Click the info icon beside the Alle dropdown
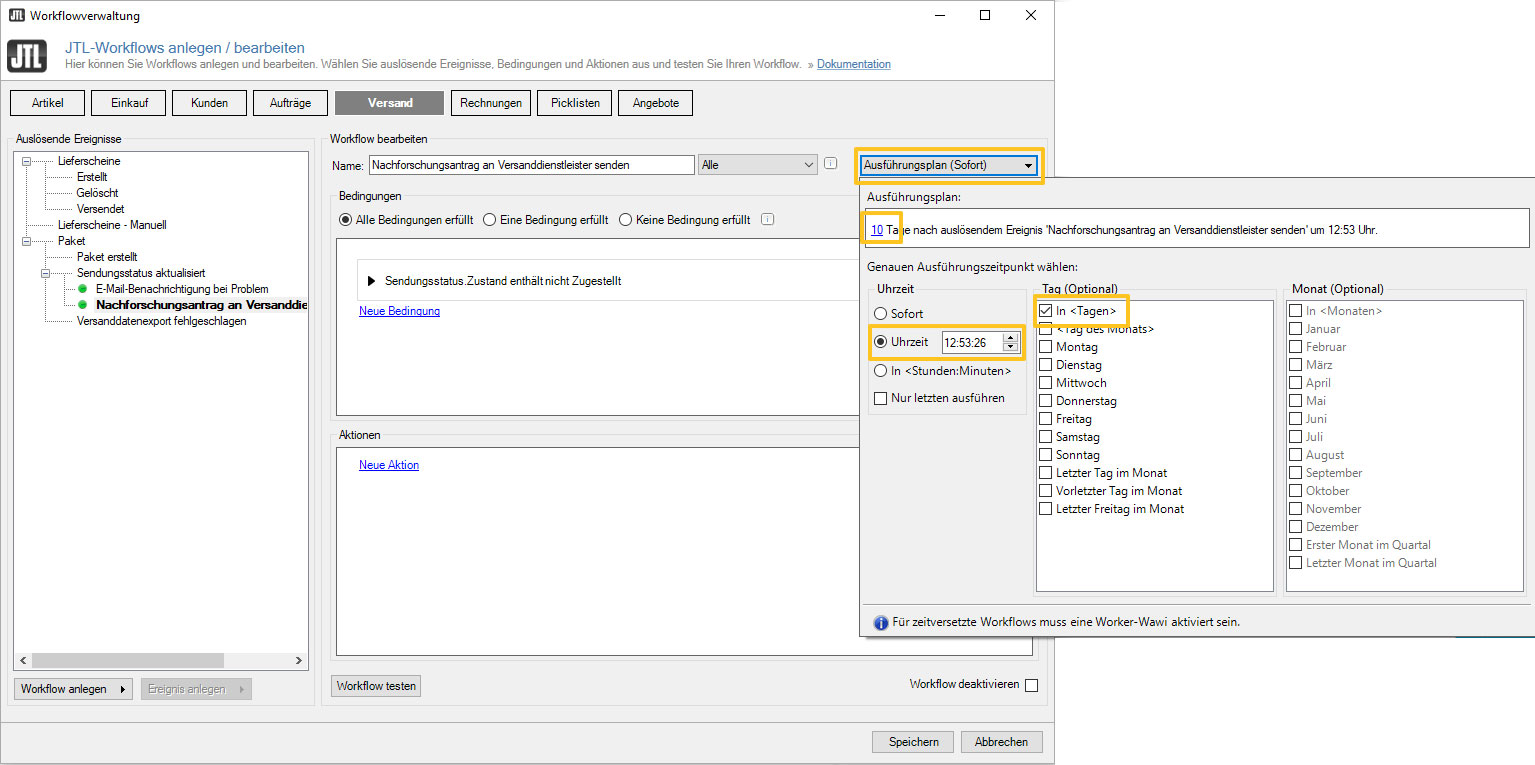The height and width of the screenshot is (765, 1535). point(830,164)
